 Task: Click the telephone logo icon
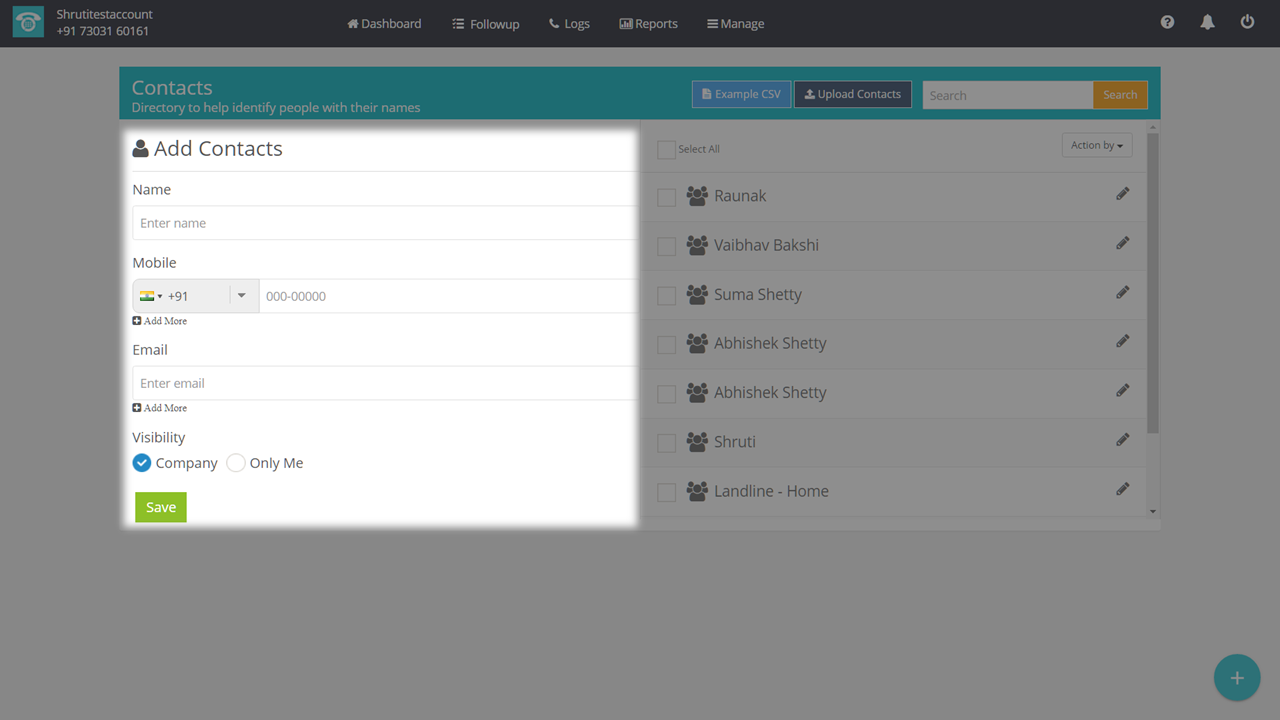tap(28, 23)
